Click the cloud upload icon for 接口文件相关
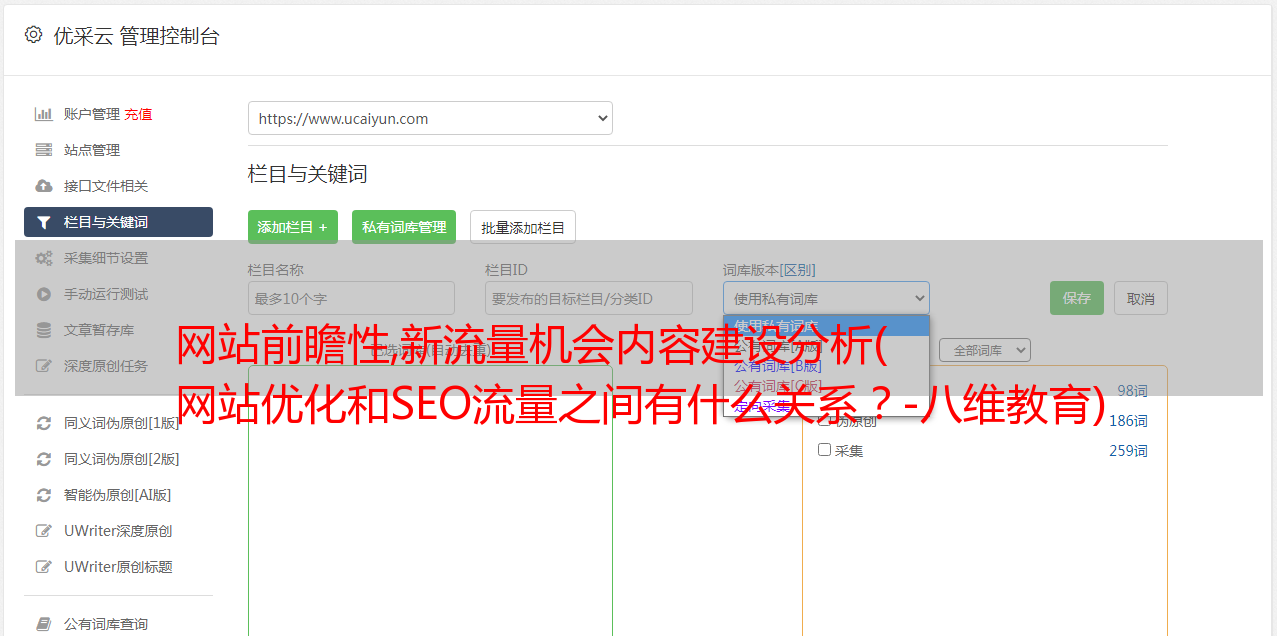This screenshot has height=636, width=1277. (43, 186)
